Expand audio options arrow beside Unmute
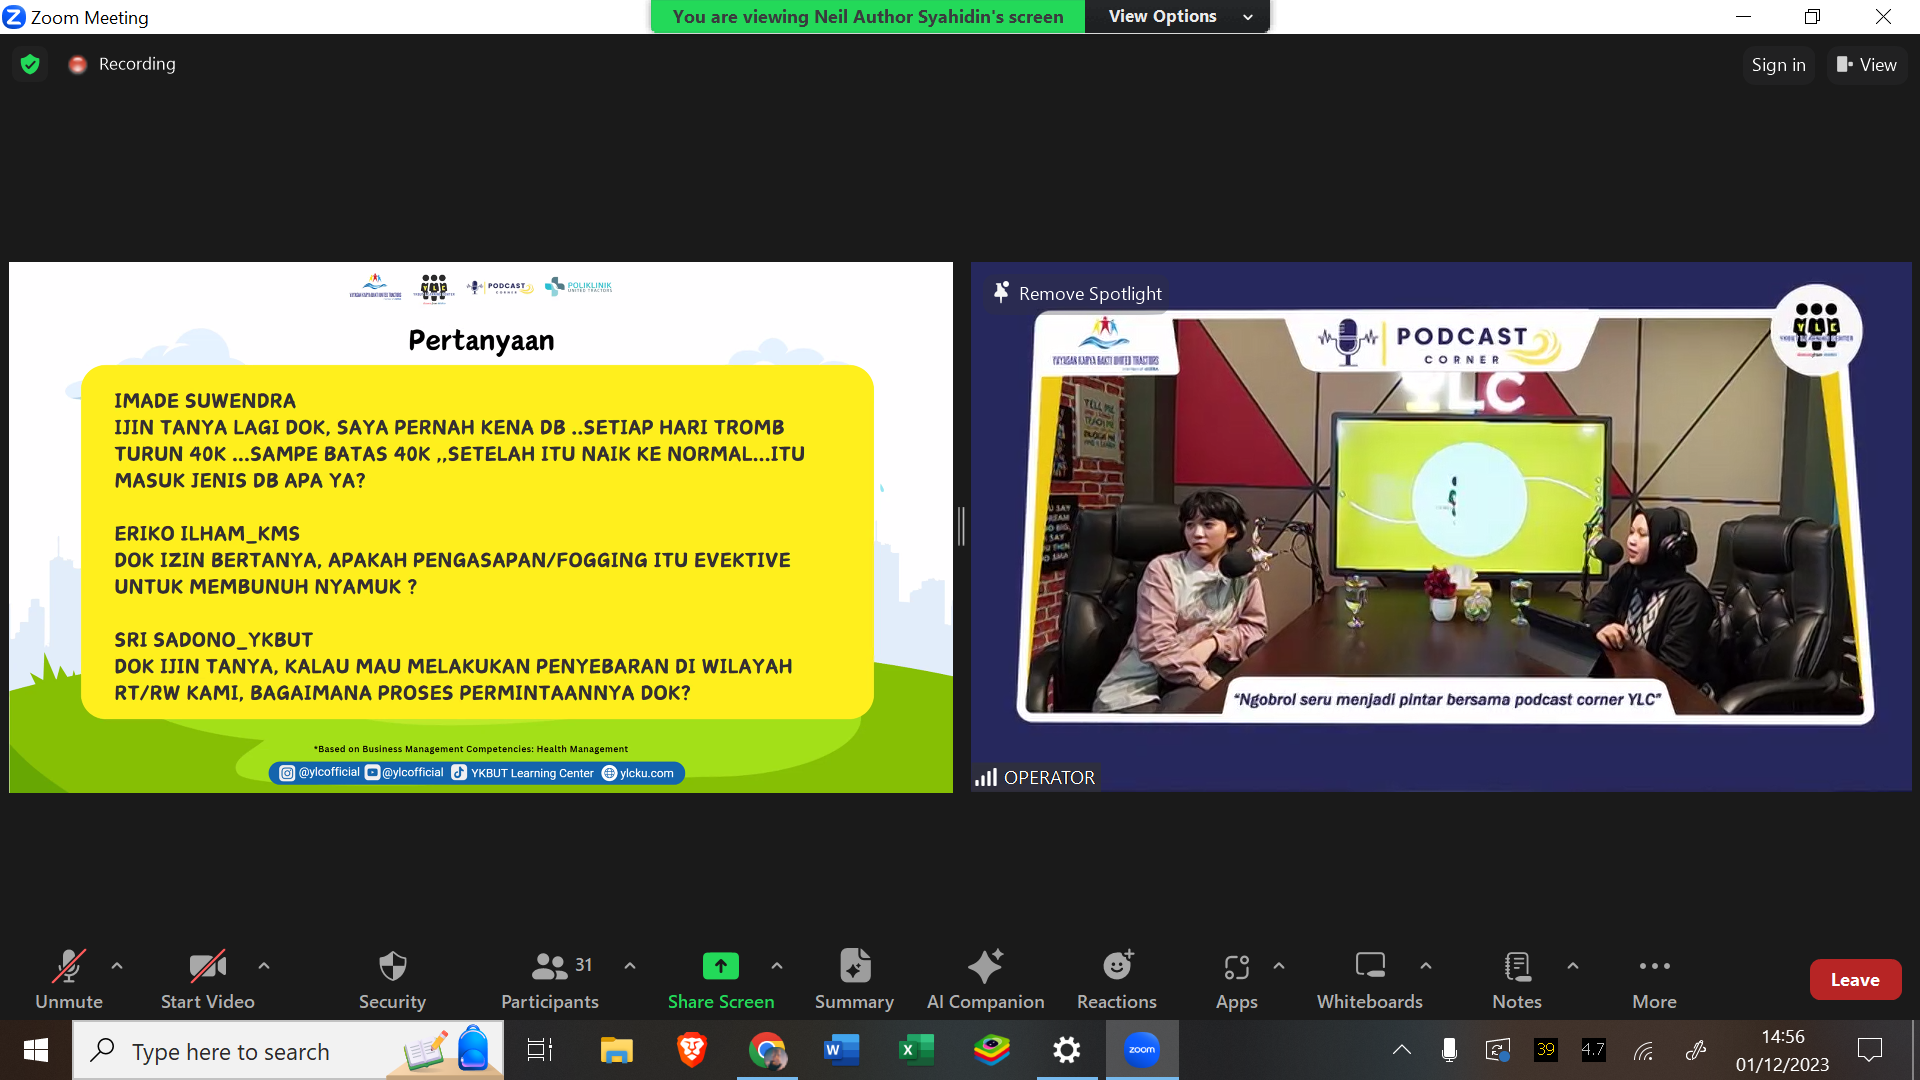1920x1080 pixels. coord(117,966)
